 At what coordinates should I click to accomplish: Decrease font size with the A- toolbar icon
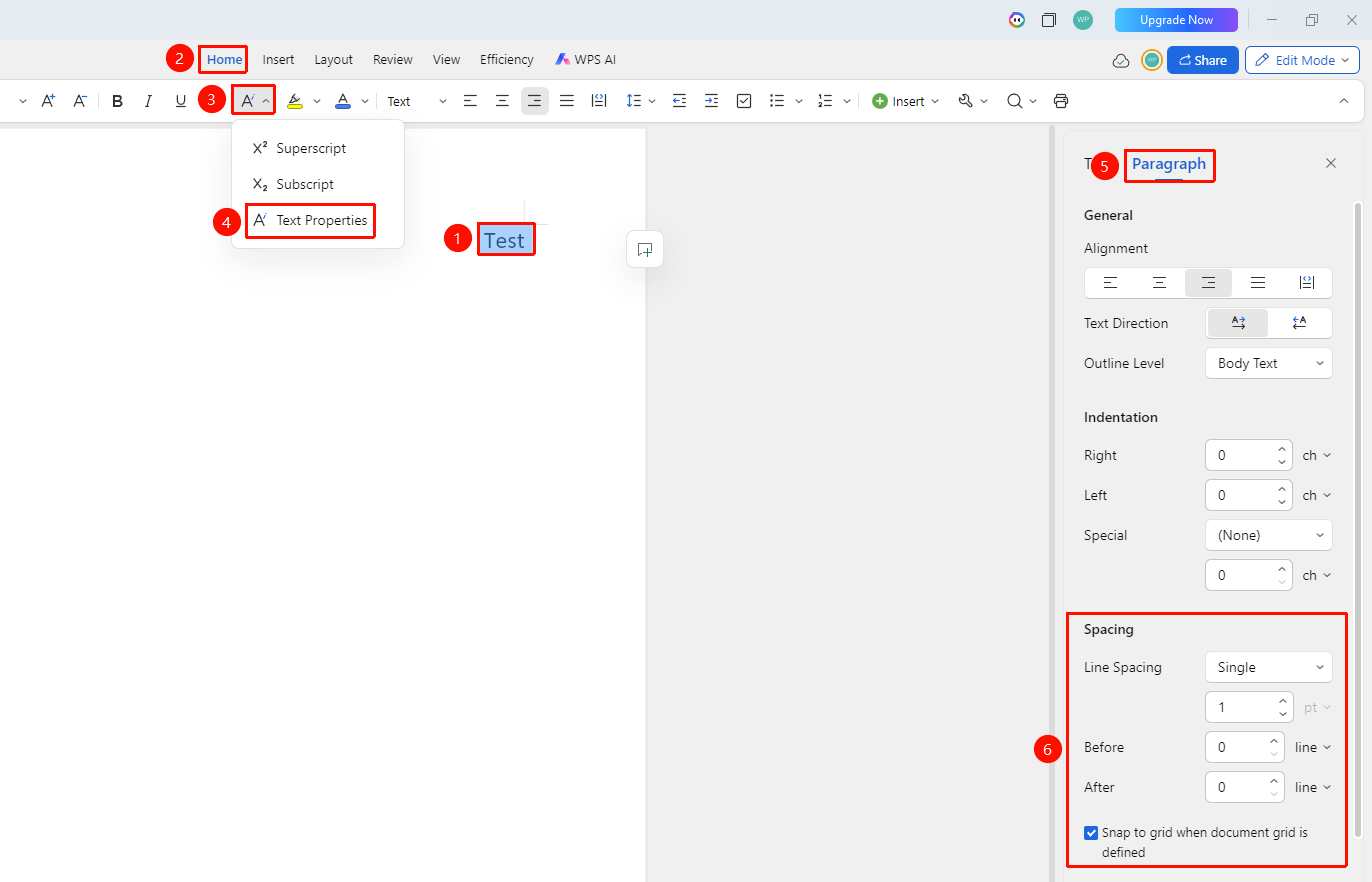[80, 101]
